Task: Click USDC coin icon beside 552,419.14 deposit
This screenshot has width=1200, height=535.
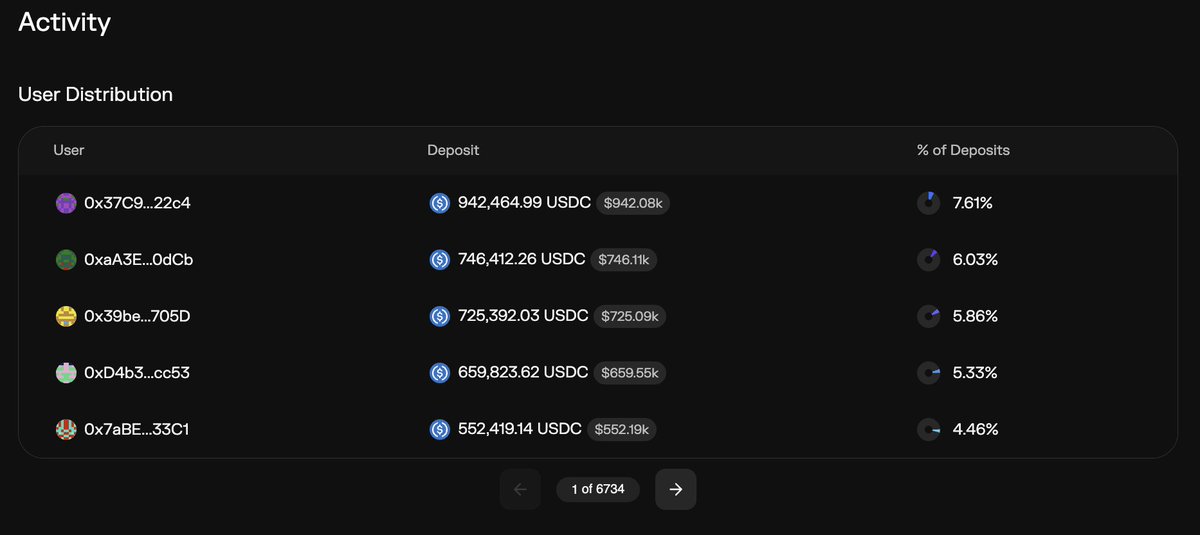Action: [439, 429]
